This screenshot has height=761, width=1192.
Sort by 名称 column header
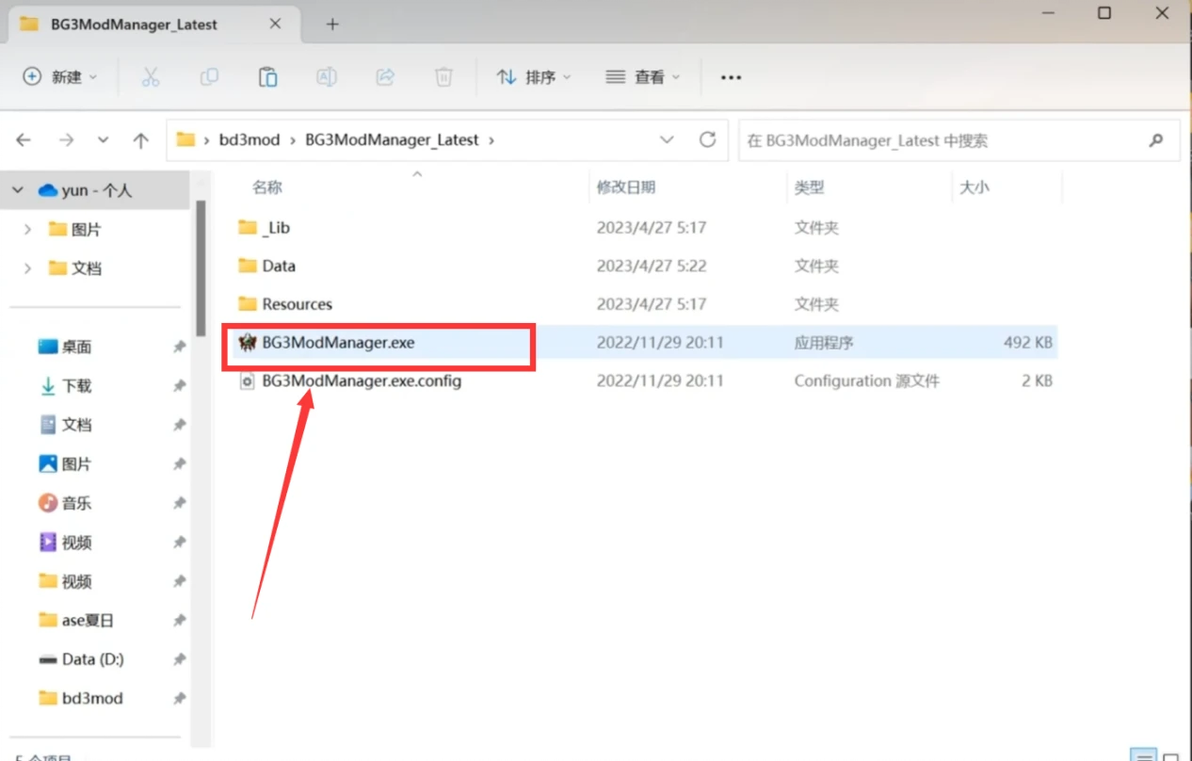[x=267, y=188]
